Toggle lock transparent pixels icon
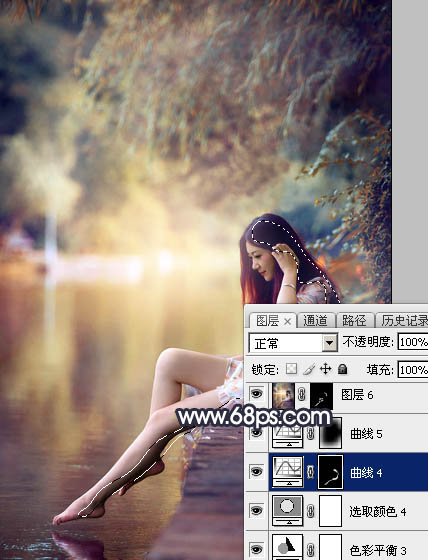Image resolution: width=428 pixels, height=560 pixels. [291, 369]
